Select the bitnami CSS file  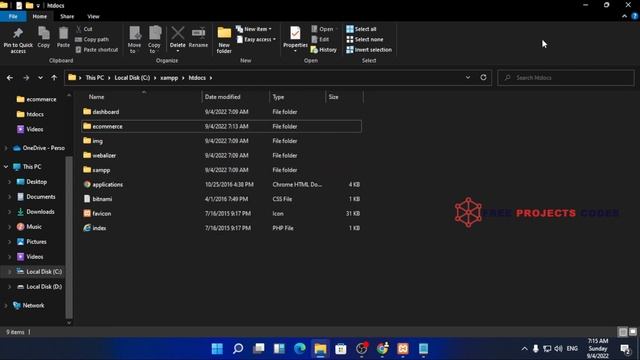pos(221,199)
